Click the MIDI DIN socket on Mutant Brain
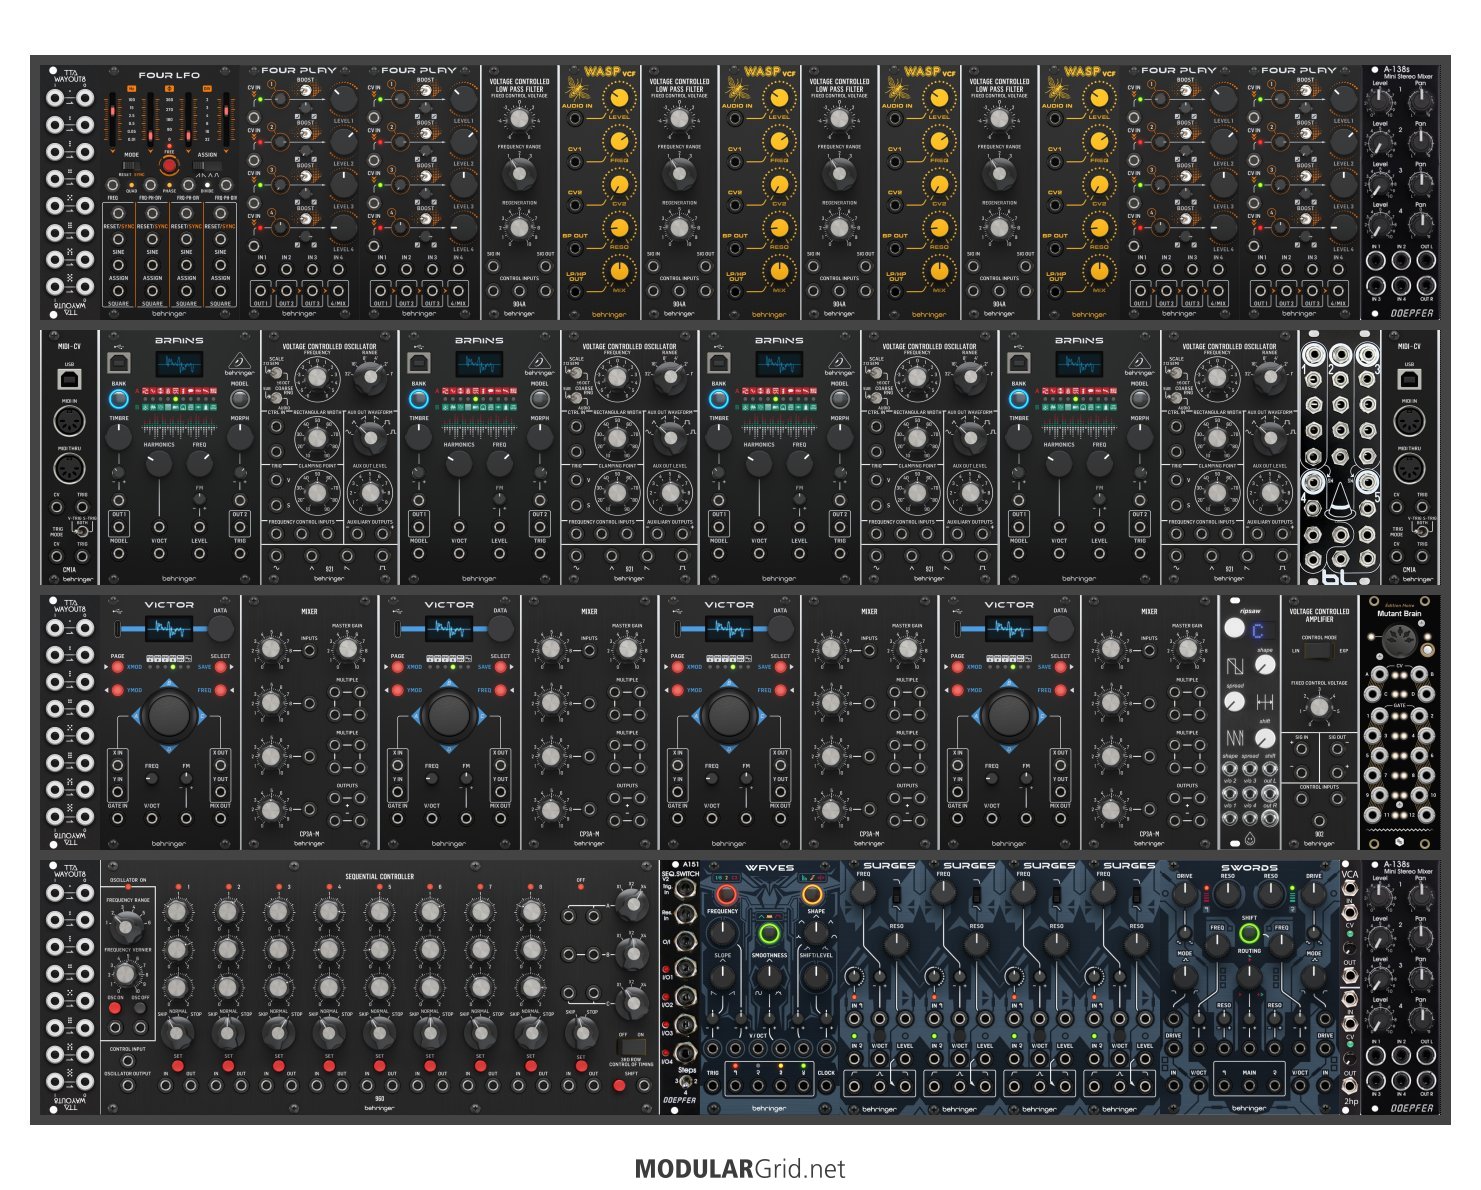Viewport: 1481px width, 1190px height. [1399, 643]
